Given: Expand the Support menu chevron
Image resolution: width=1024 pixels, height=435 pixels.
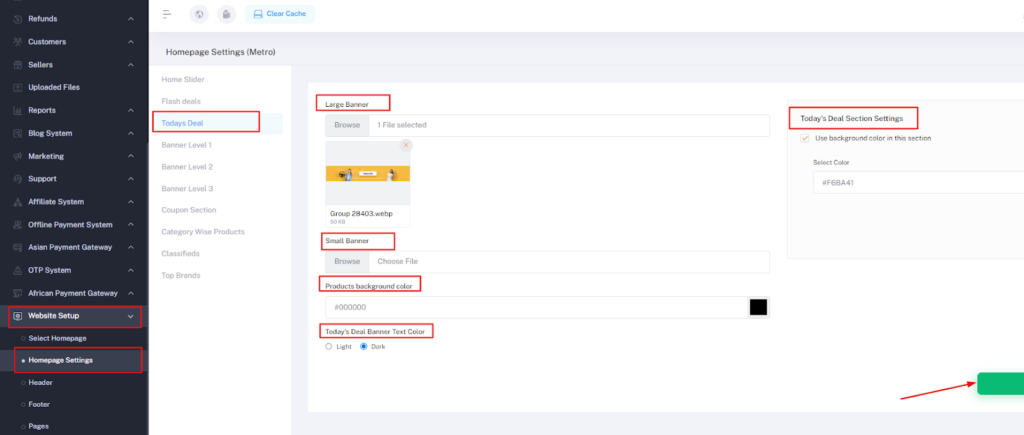Looking at the screenshot, I should [131, 178].
